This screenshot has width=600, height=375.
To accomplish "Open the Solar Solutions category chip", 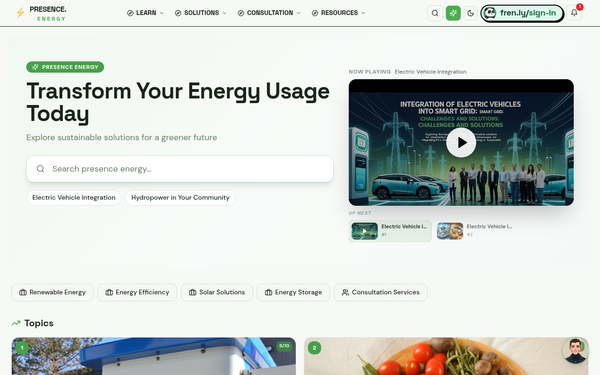I will 217,292.
